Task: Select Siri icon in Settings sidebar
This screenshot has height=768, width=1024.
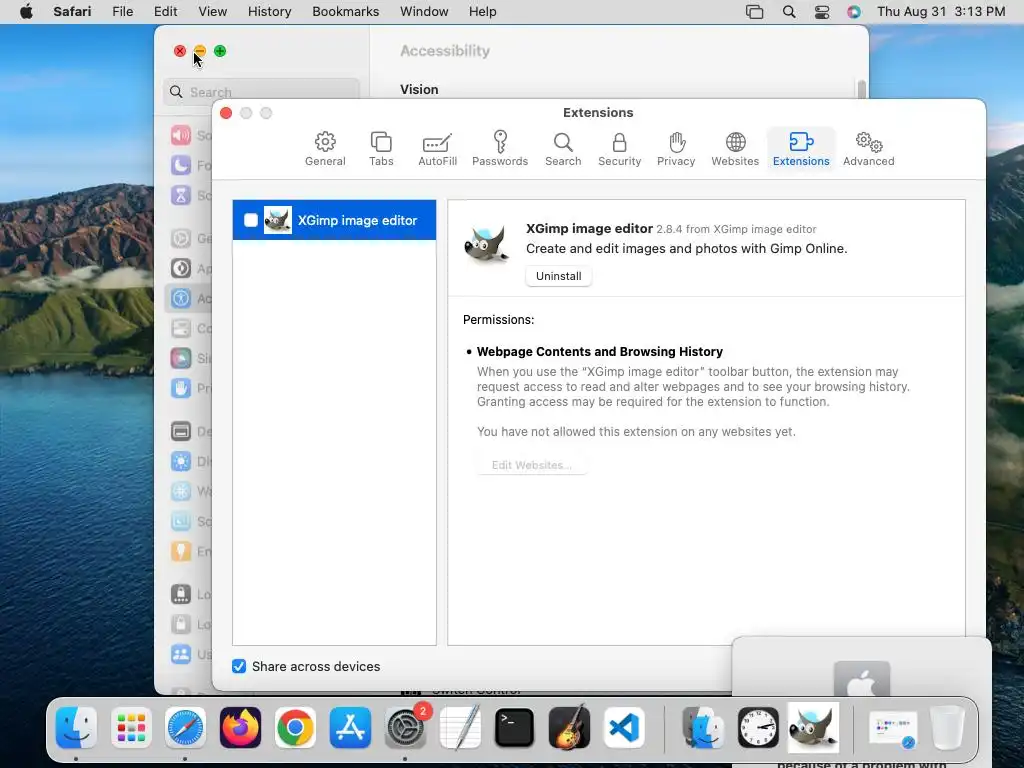Action: (181, 359)
